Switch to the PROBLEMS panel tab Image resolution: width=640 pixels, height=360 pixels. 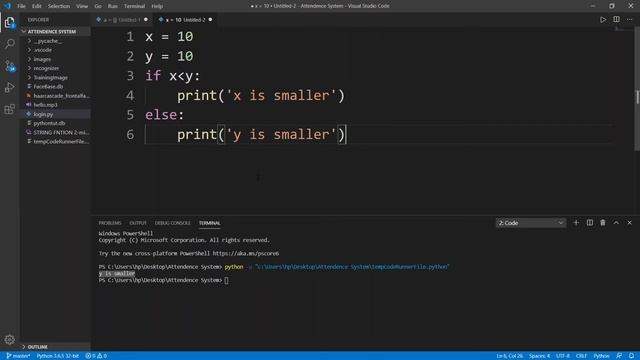(110, 223)
